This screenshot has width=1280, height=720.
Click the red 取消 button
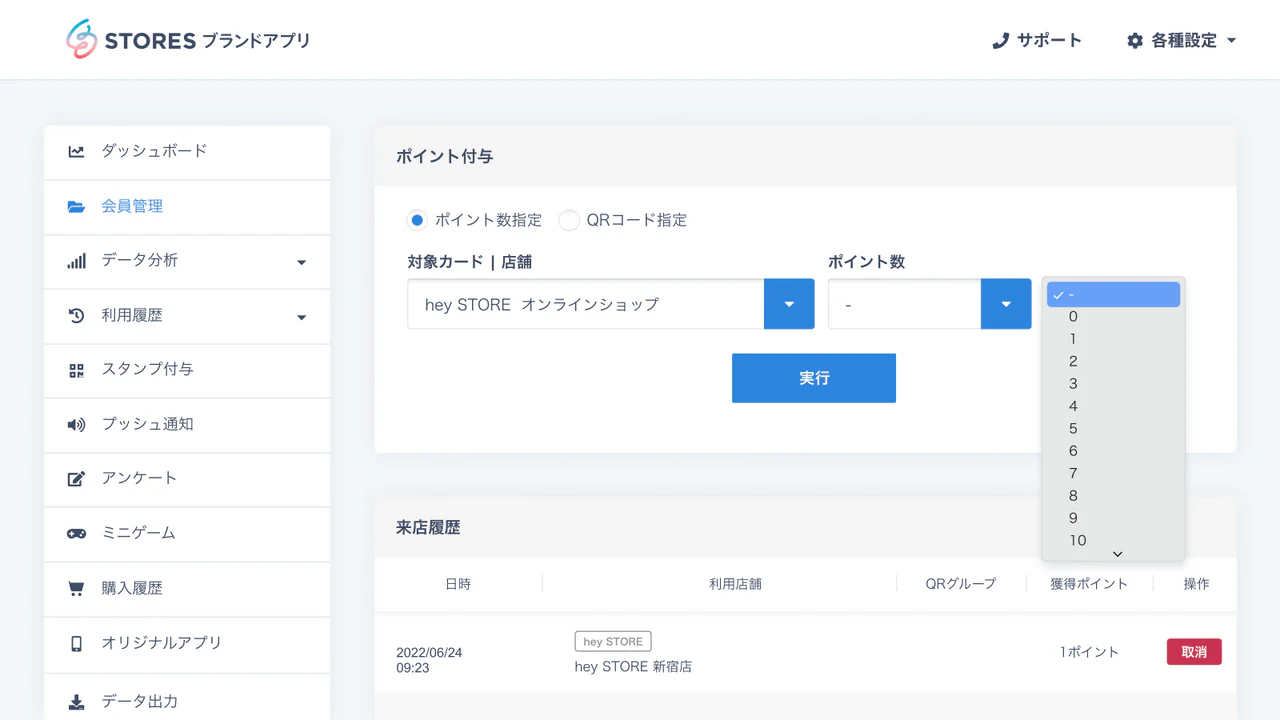(1194, 652)
